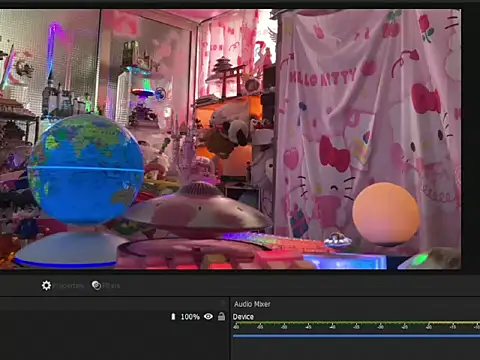Screen dimensions: 480x360
Task: Toggle the padlock lock on the source
Action: pos(221,316)
